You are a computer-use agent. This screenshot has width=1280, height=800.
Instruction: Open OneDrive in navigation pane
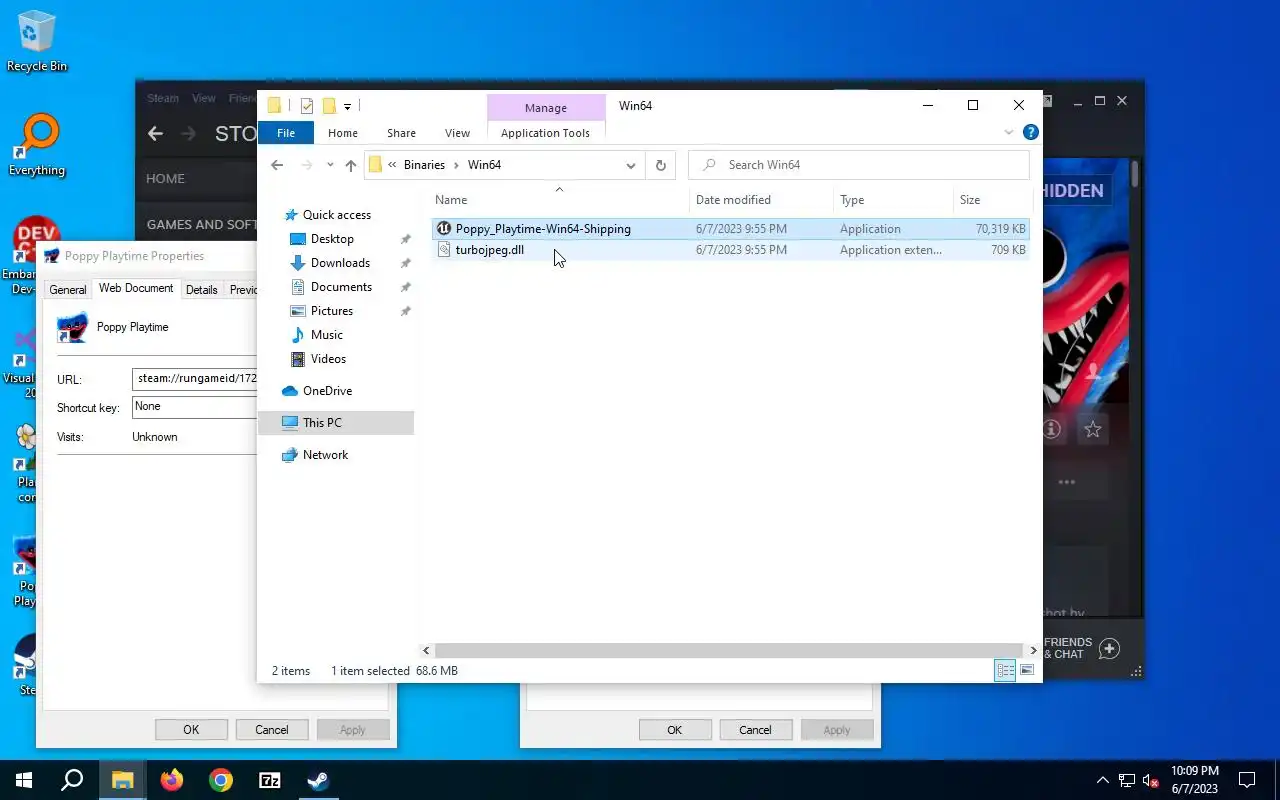(x=327, y=391)
